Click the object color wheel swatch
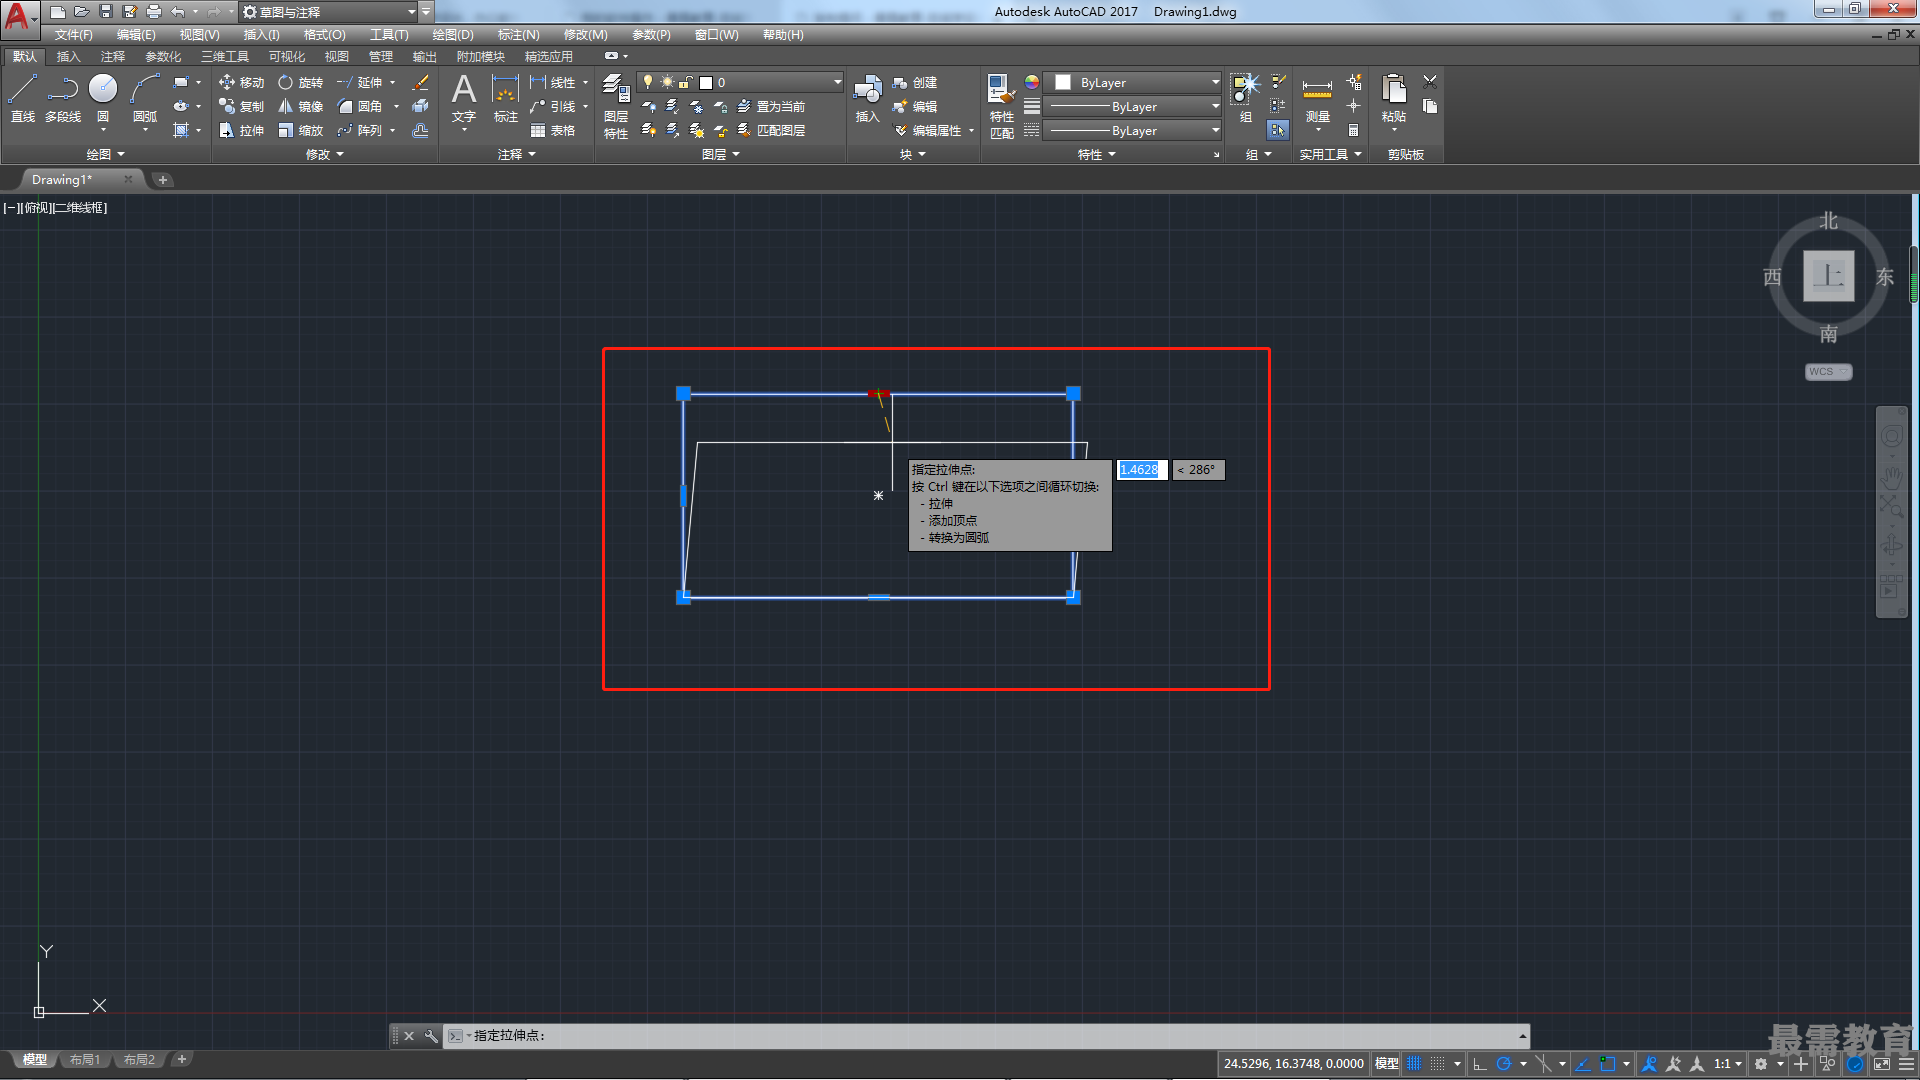The height and width of the screenshot is (1080, 1920). point(1032,82)
